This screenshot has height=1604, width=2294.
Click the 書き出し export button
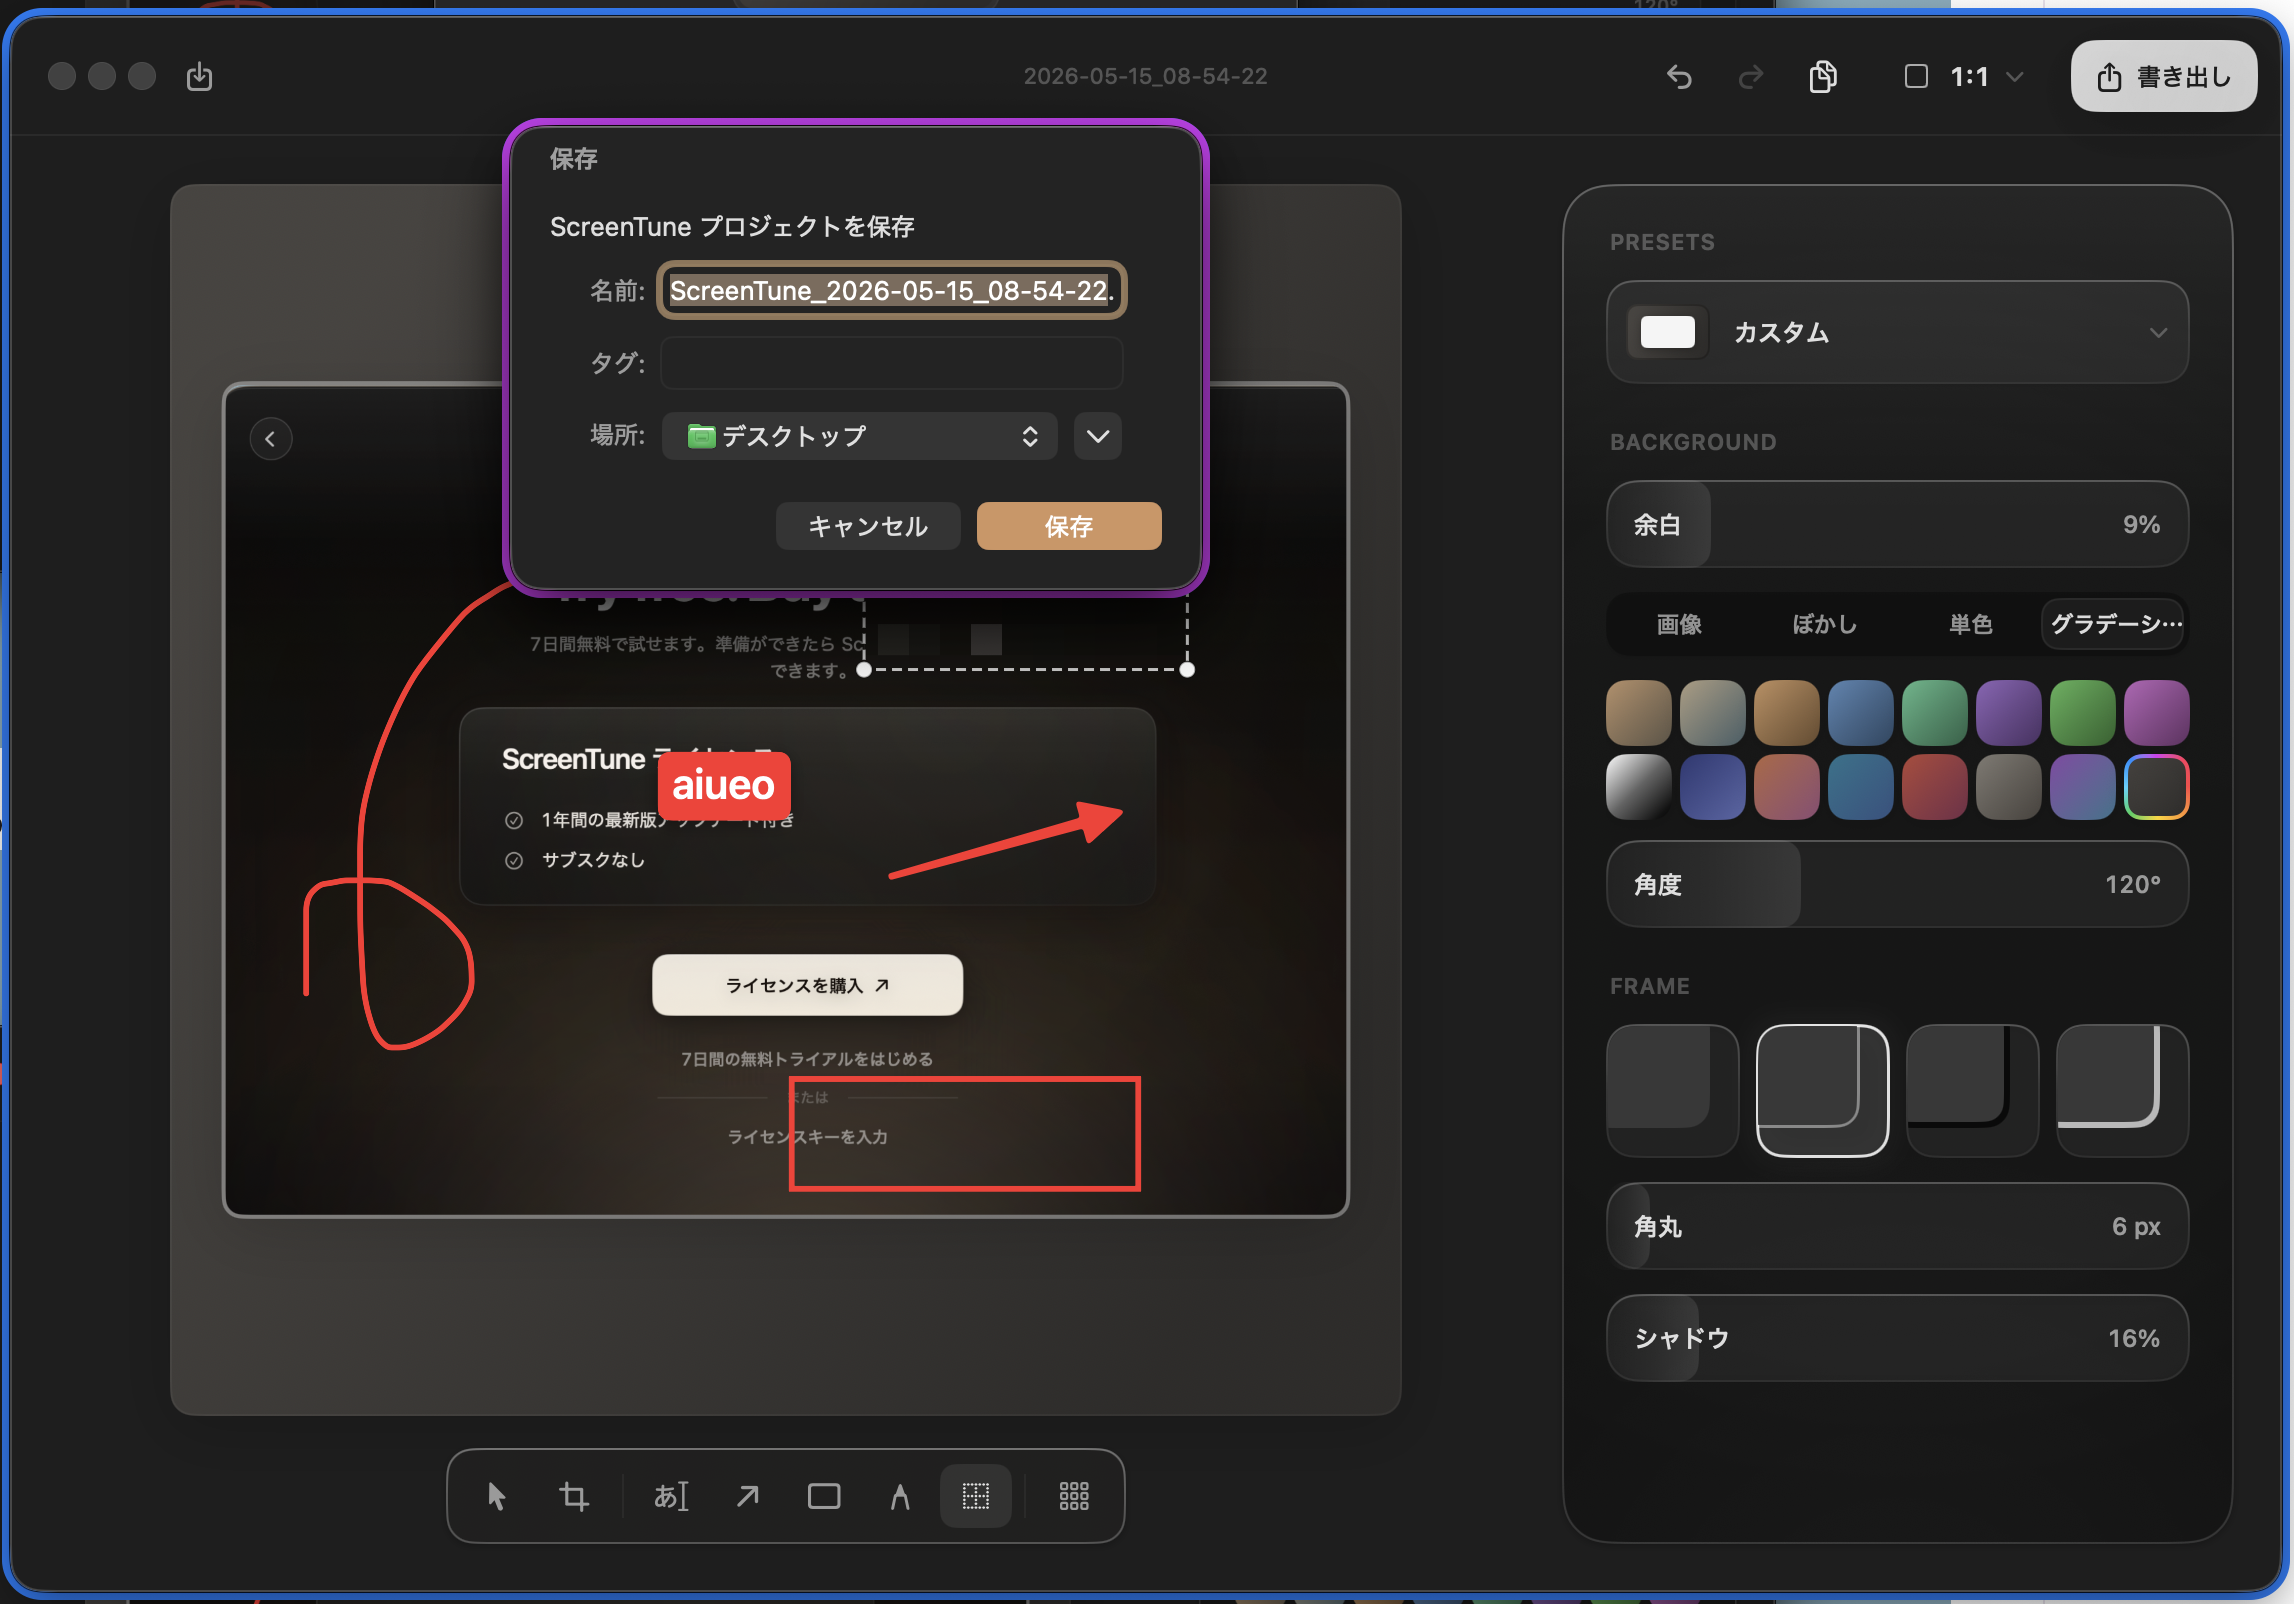2164,76
